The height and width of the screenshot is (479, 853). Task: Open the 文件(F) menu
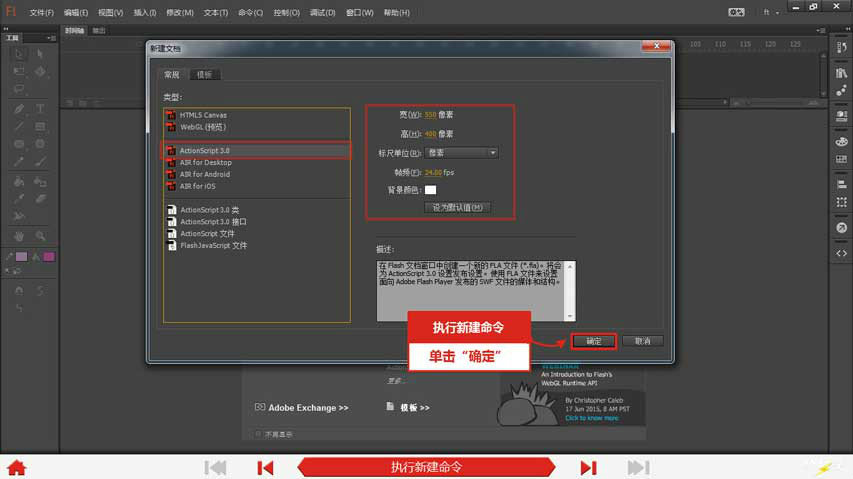pos(41,13)
